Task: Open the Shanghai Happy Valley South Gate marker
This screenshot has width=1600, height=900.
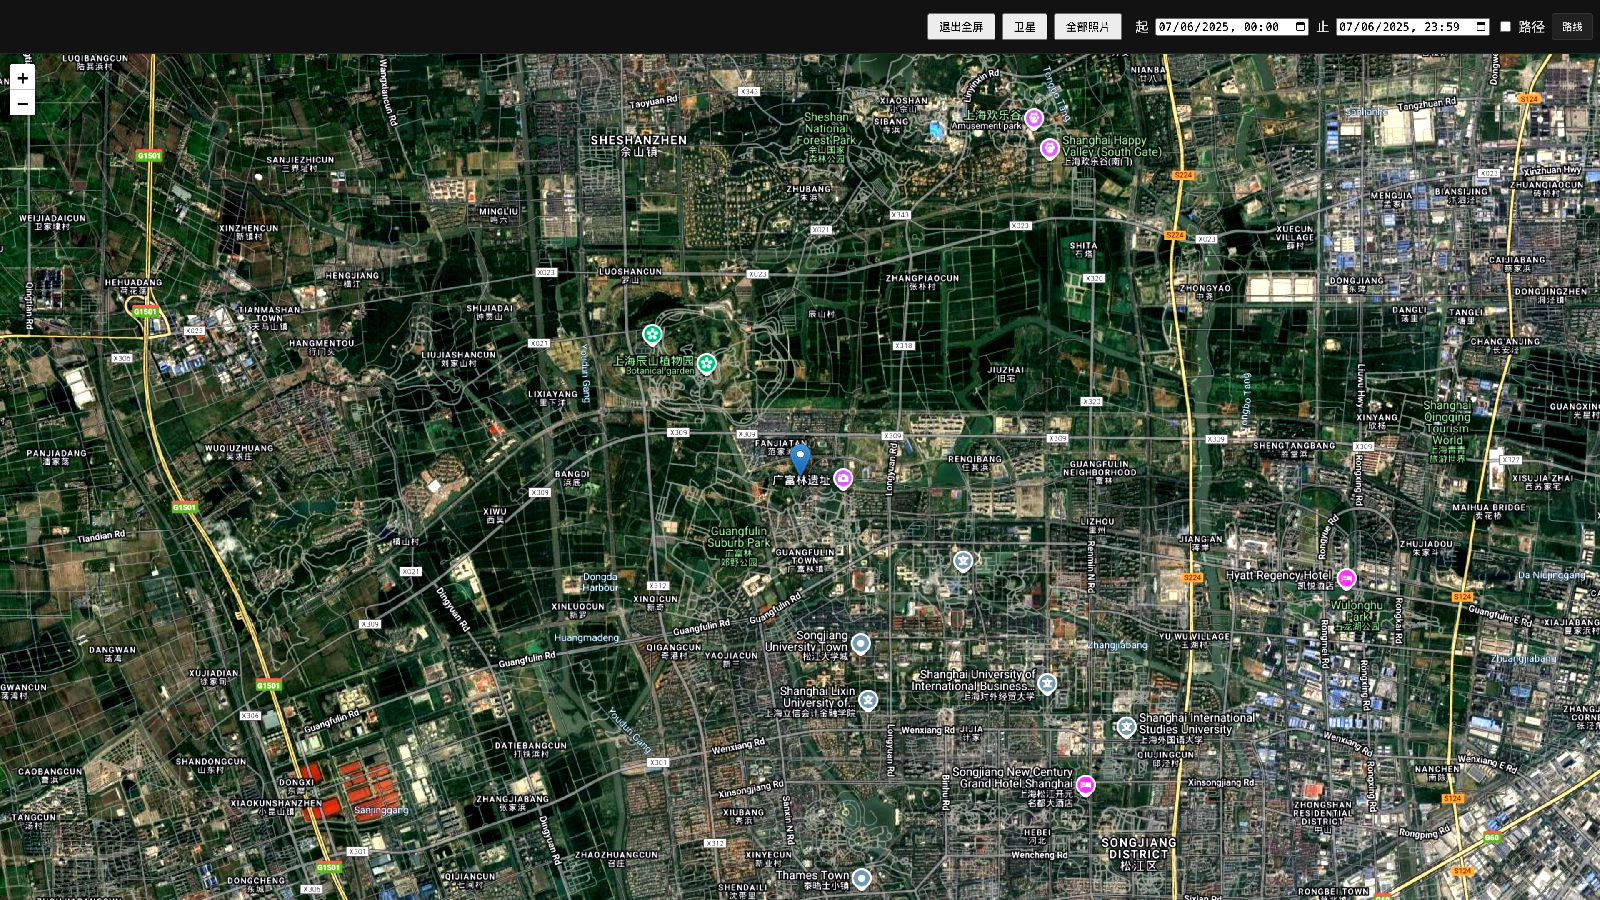Action: point(1049,149)
